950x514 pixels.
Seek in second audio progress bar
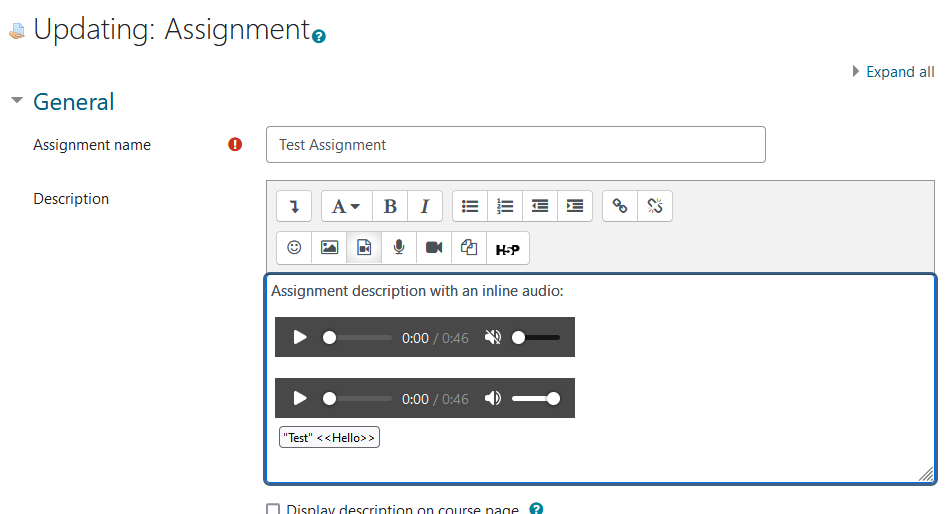click(x=357, y=398)
